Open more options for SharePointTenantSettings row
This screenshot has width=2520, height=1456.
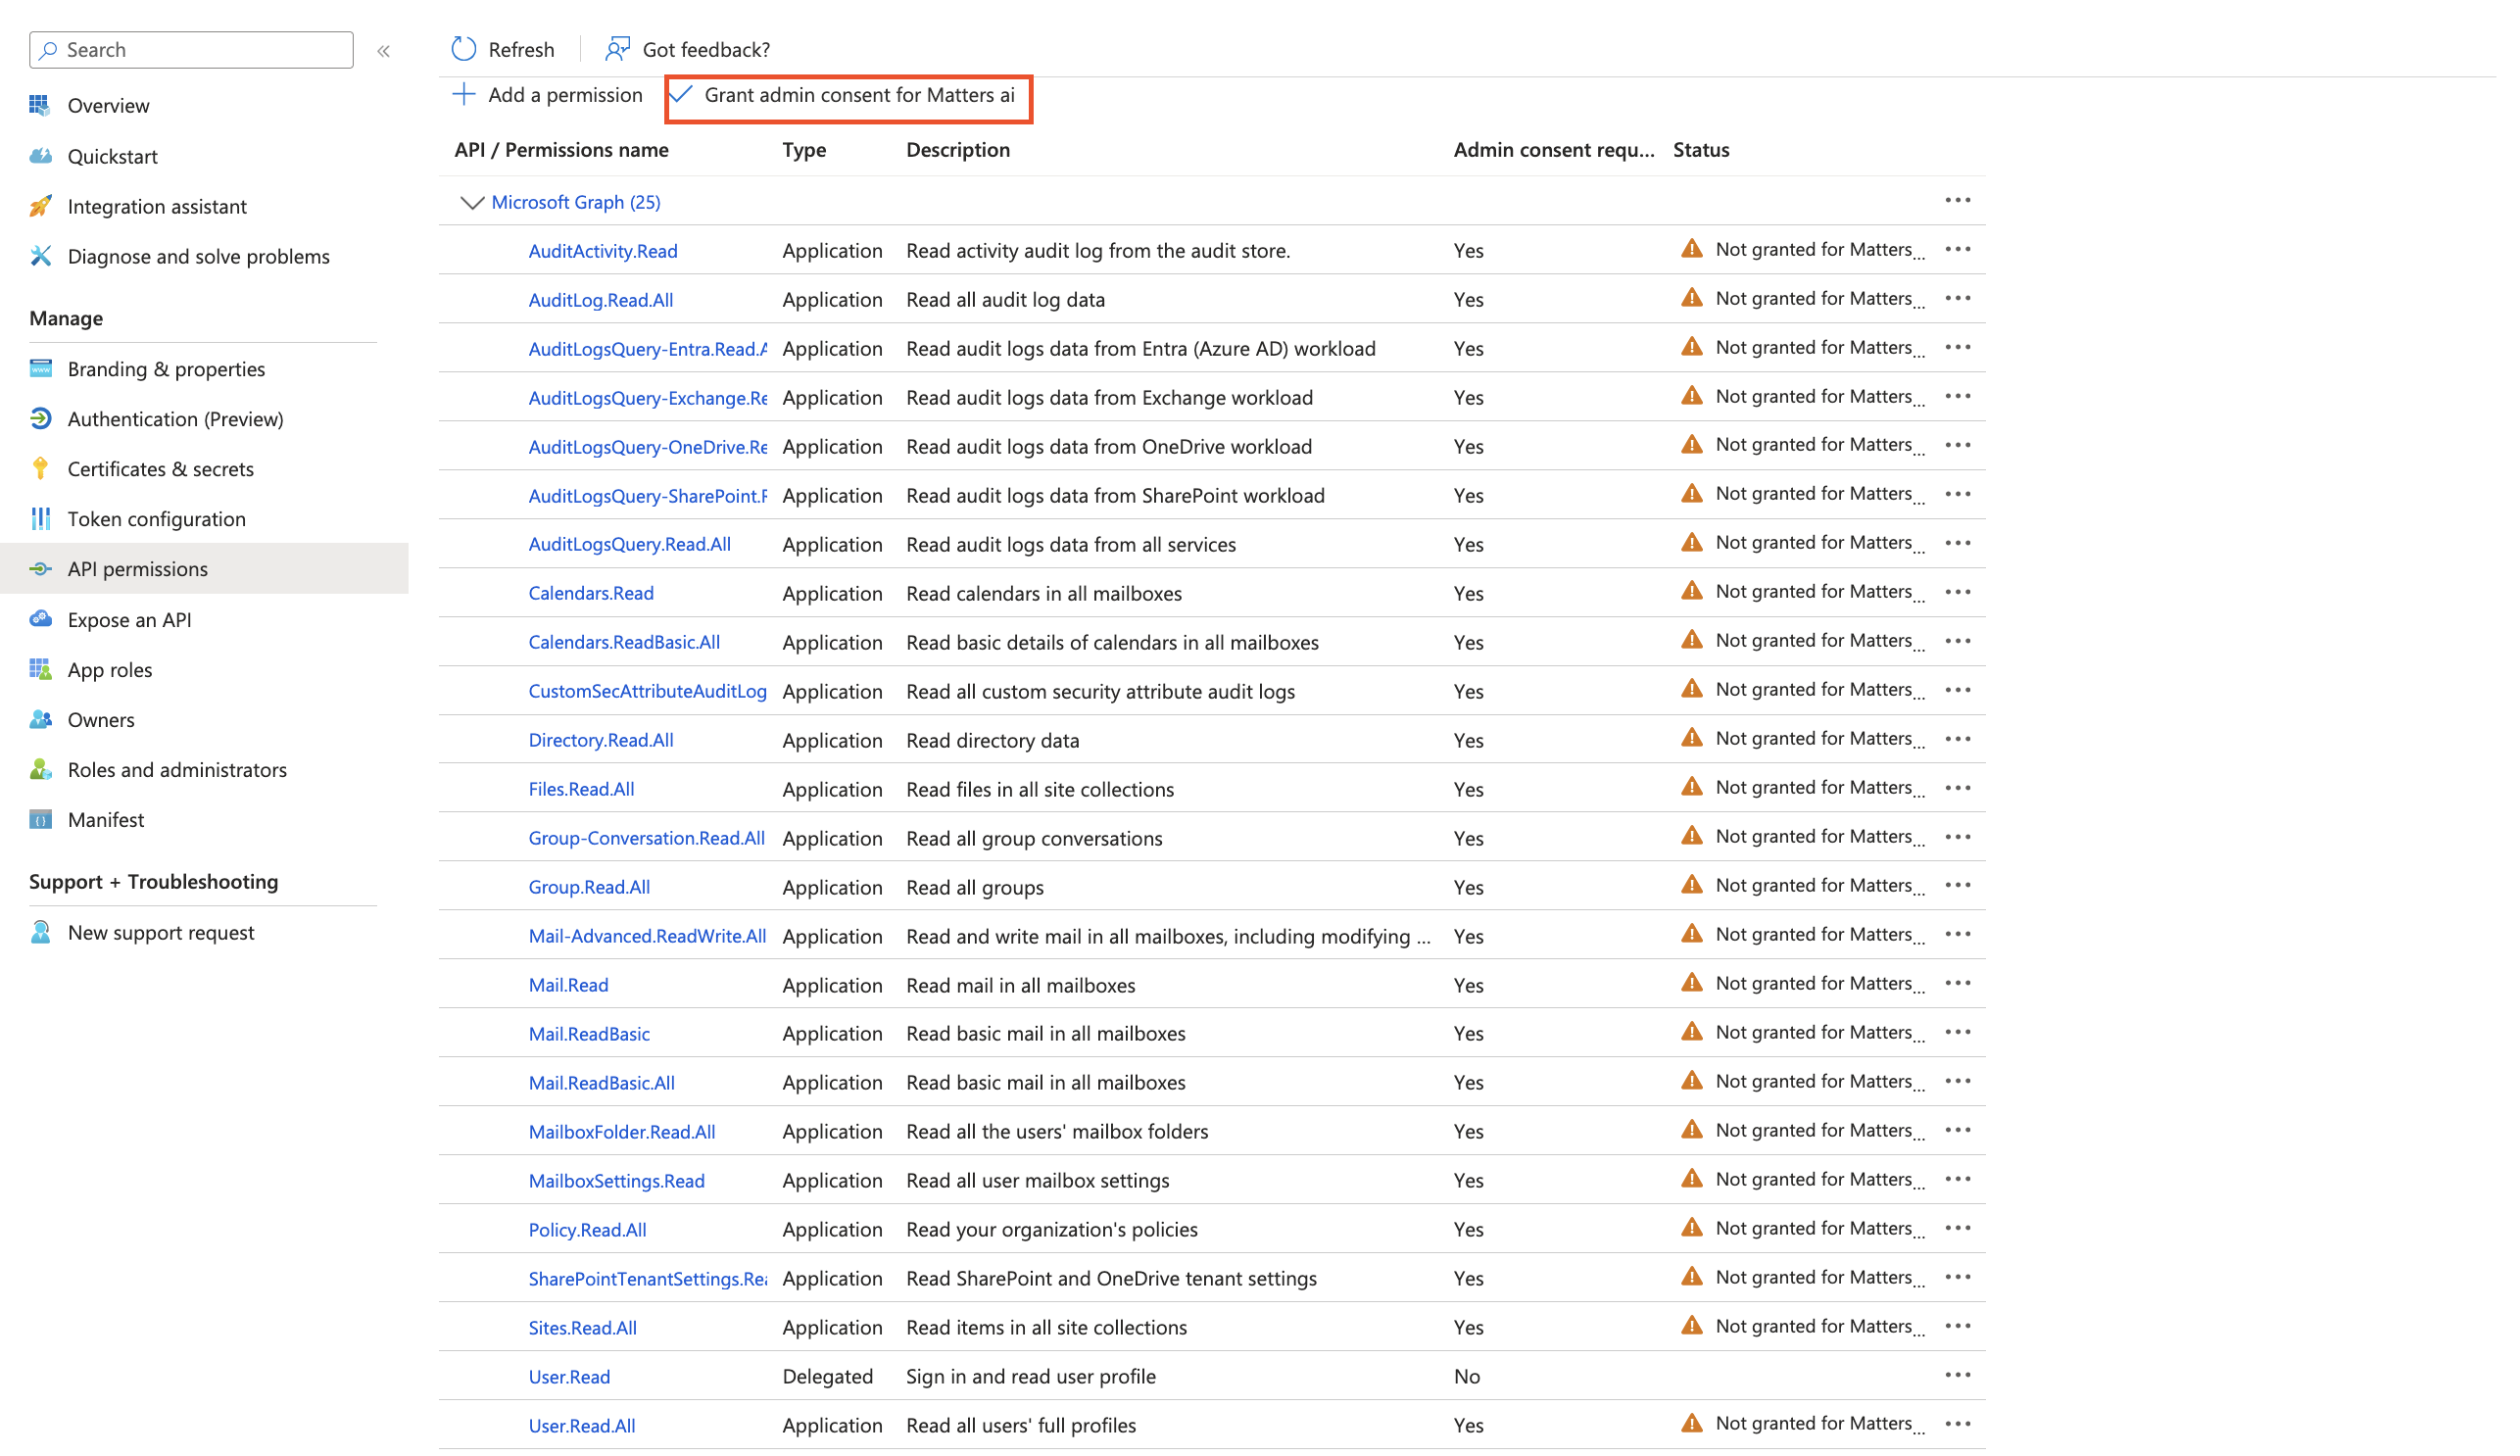pos(1957,1277)
